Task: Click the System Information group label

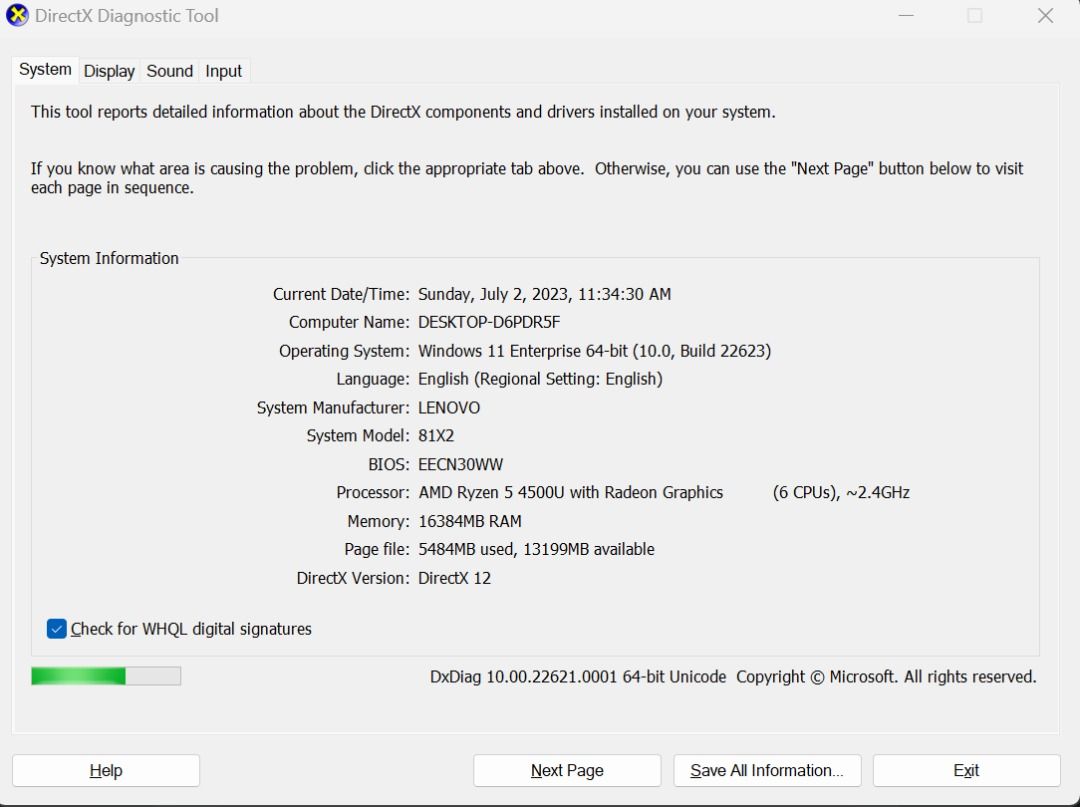Action: tap(108, 258)
